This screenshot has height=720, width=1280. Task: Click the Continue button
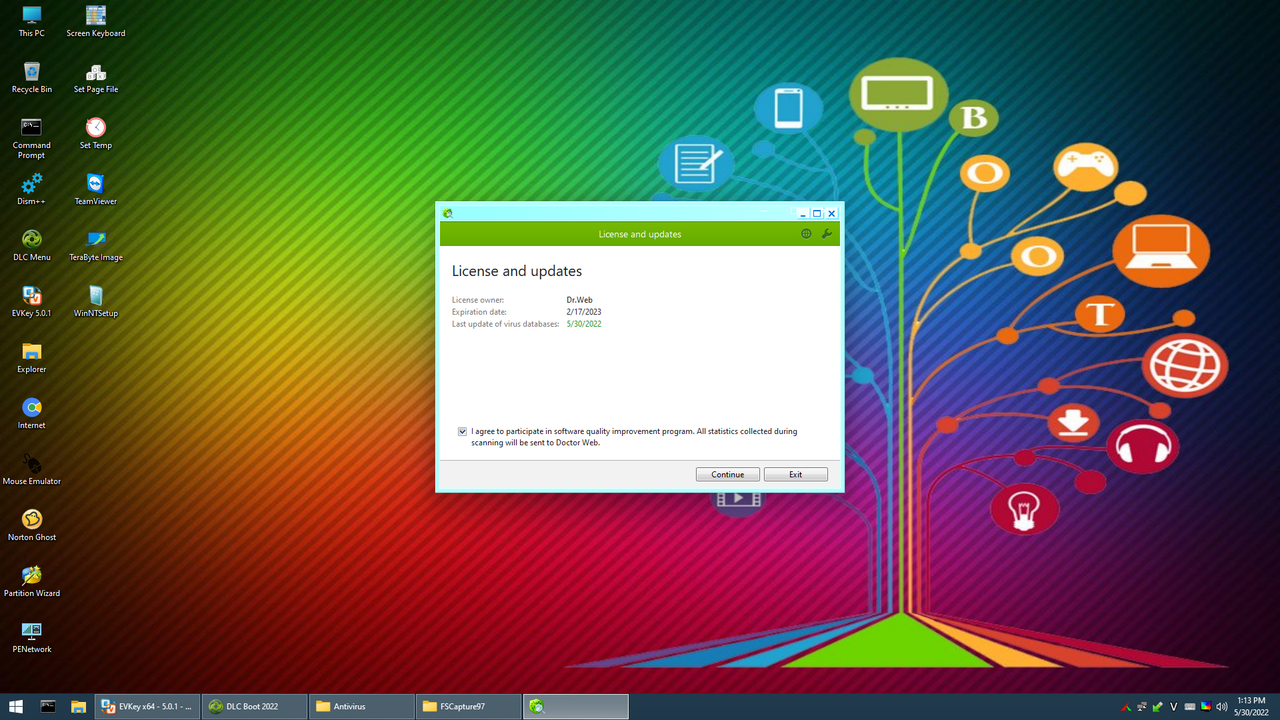click(728, 474)
